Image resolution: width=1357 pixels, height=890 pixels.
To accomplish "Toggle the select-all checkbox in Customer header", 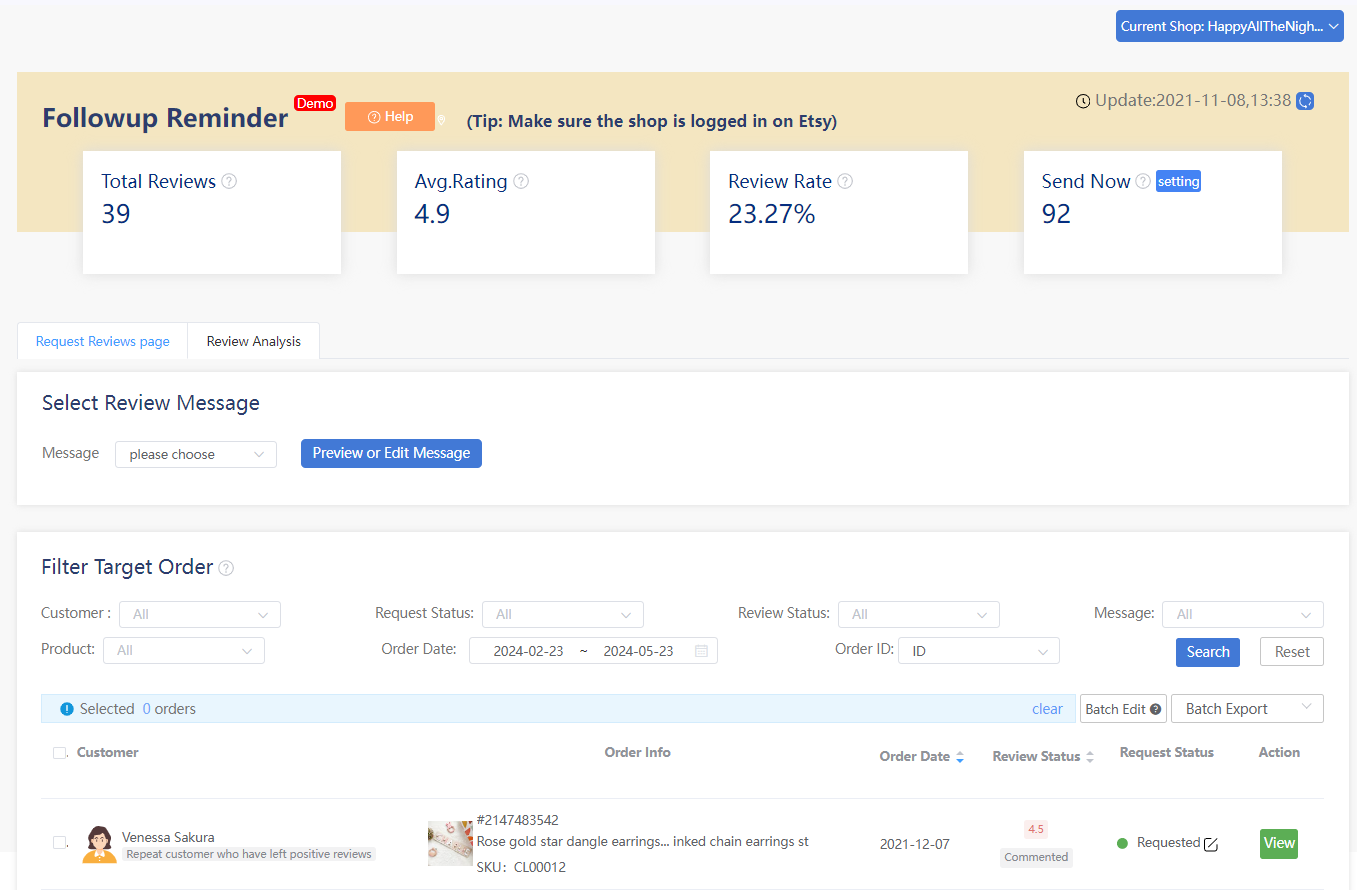I will pyautogui.click(x=59, y=753).
